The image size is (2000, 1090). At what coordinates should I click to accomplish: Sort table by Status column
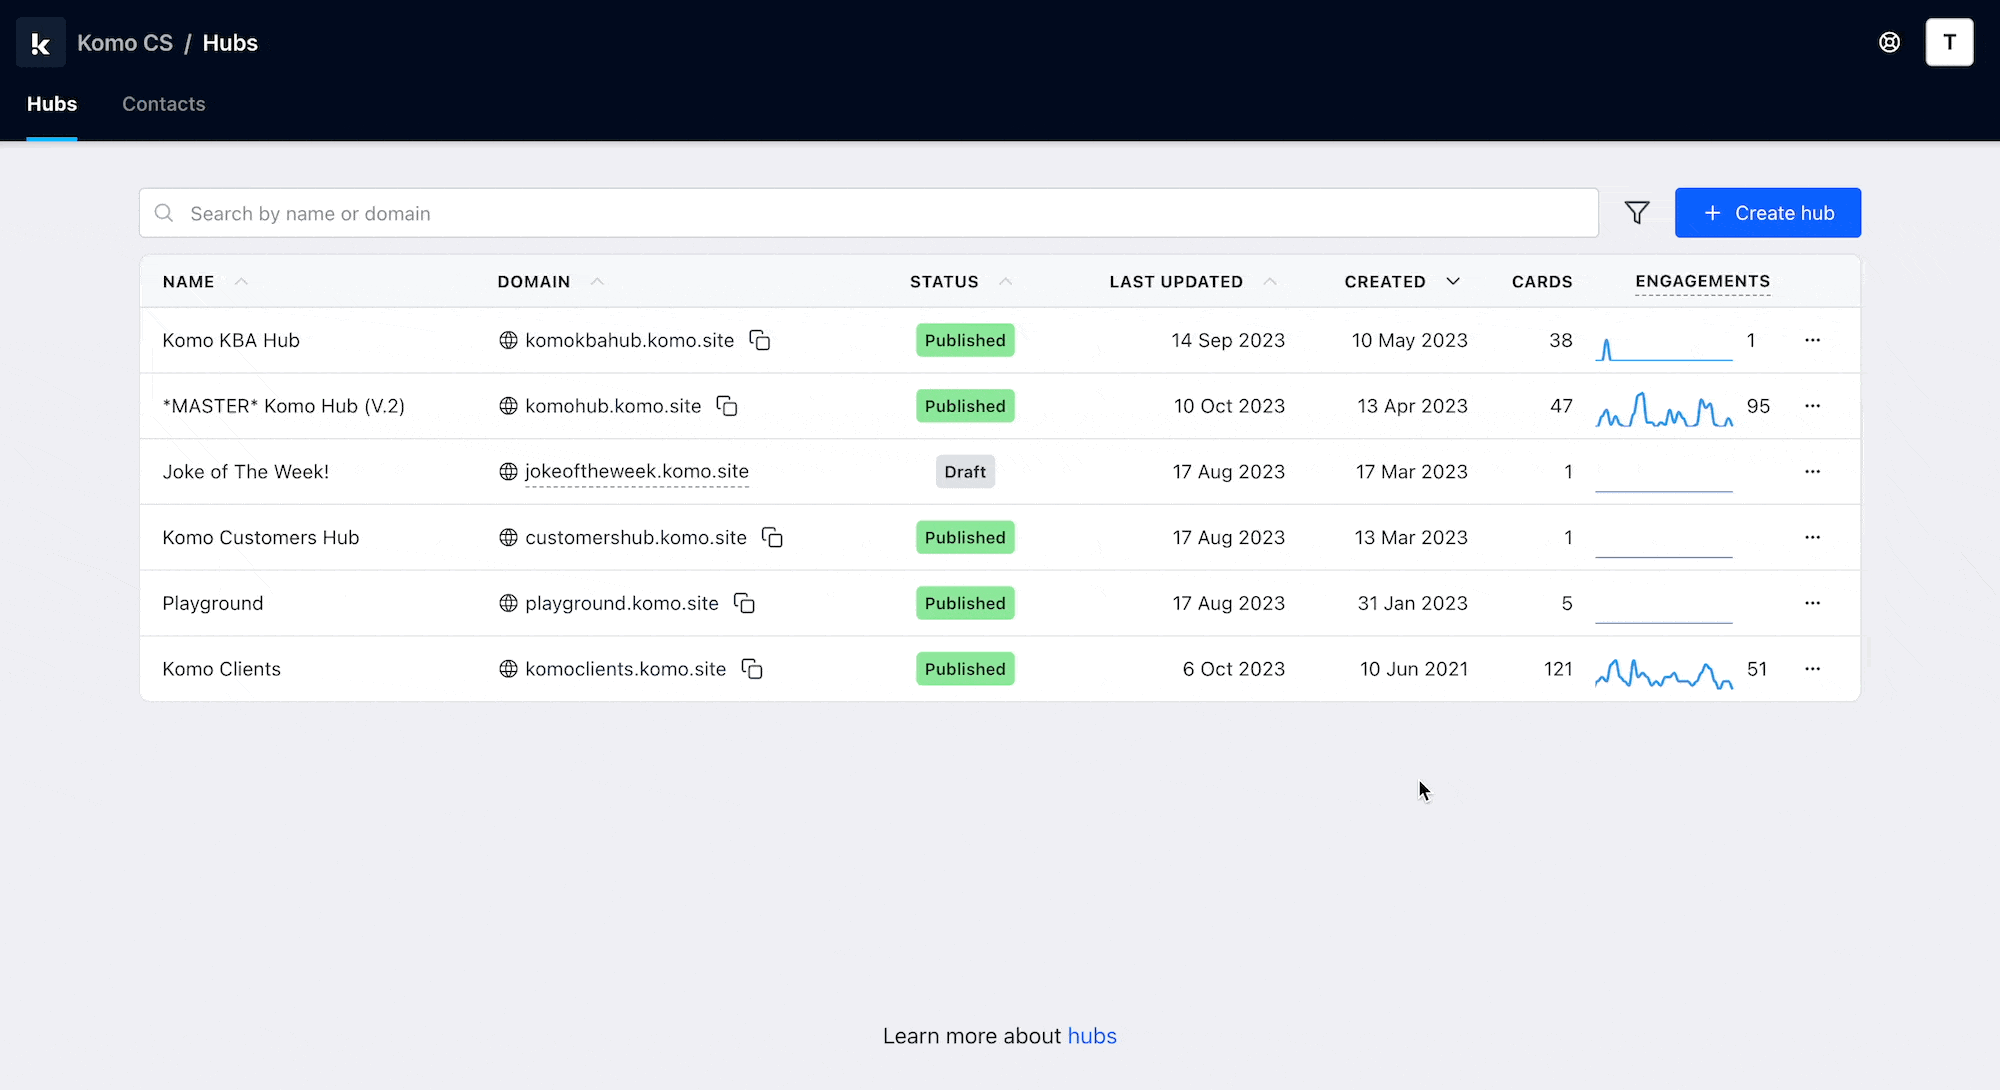coord(944,282)
